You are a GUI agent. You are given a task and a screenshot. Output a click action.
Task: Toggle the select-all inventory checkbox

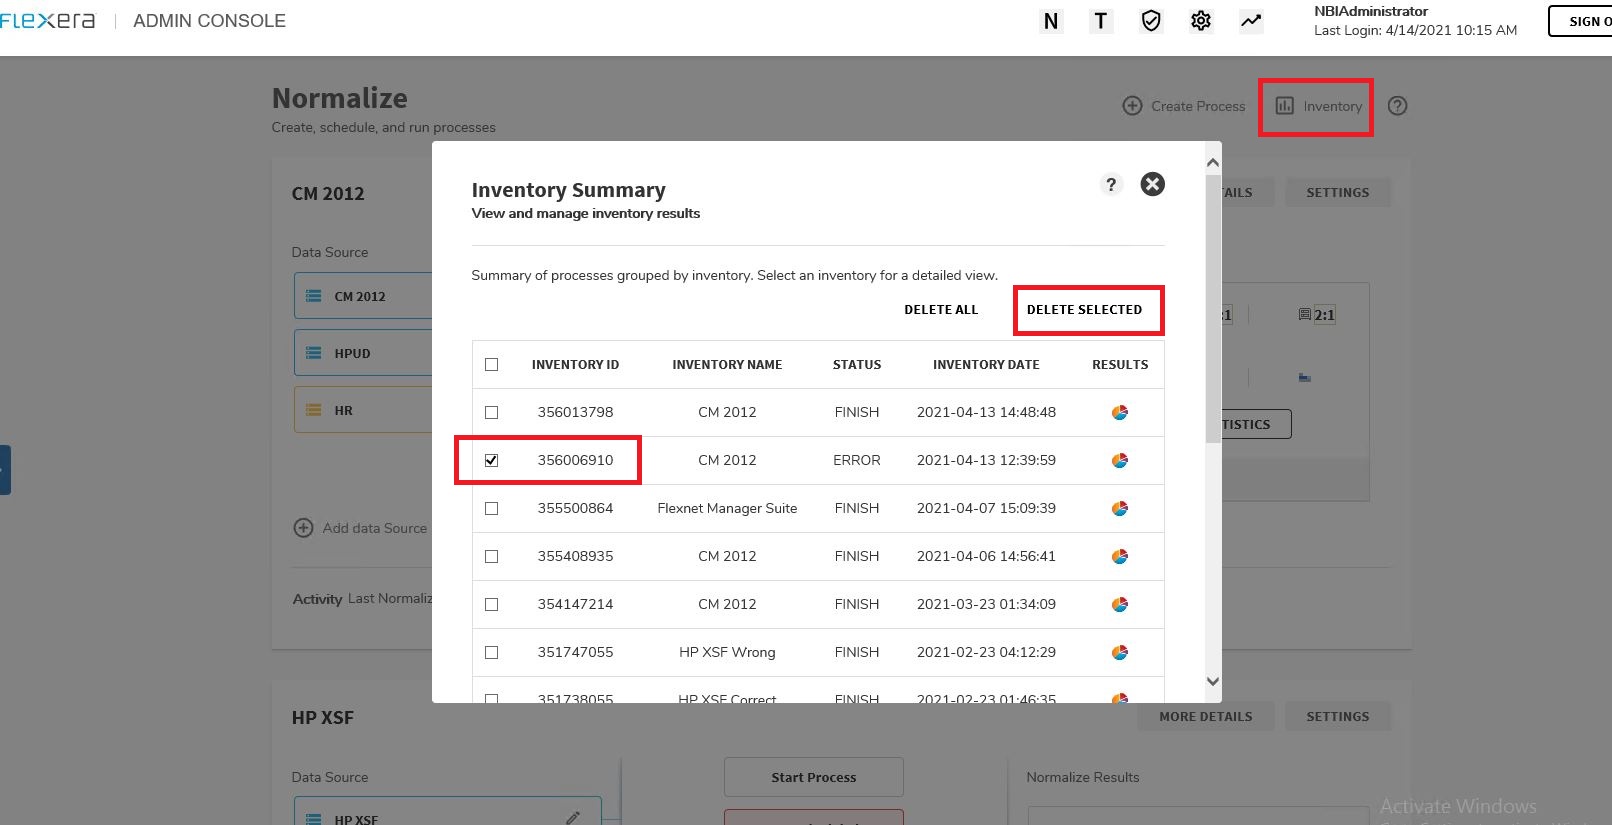[x=491, y=365]
